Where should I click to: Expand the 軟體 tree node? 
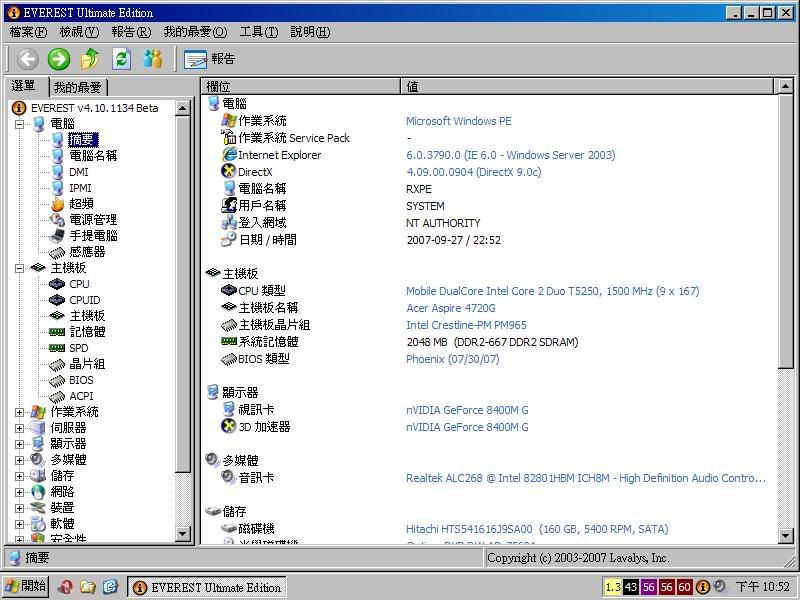19,524
